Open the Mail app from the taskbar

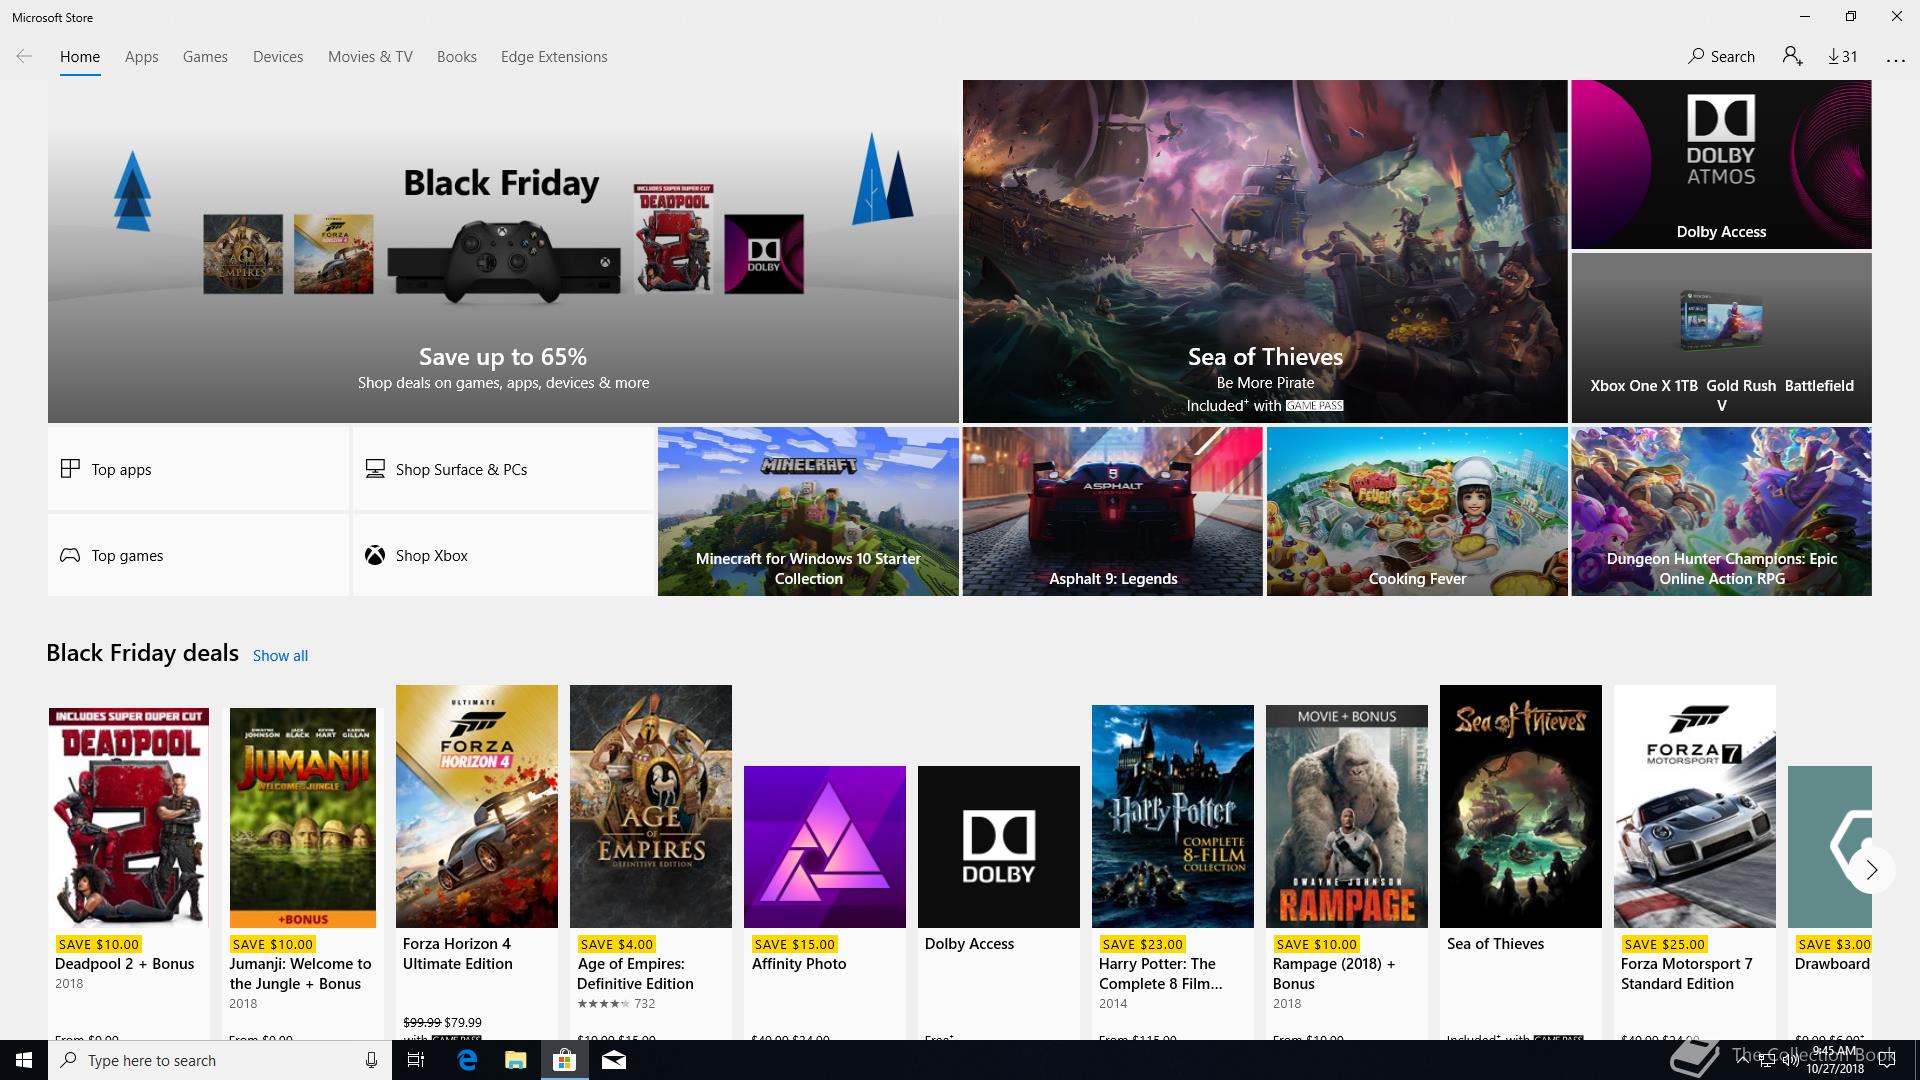tap(614, 1060)
